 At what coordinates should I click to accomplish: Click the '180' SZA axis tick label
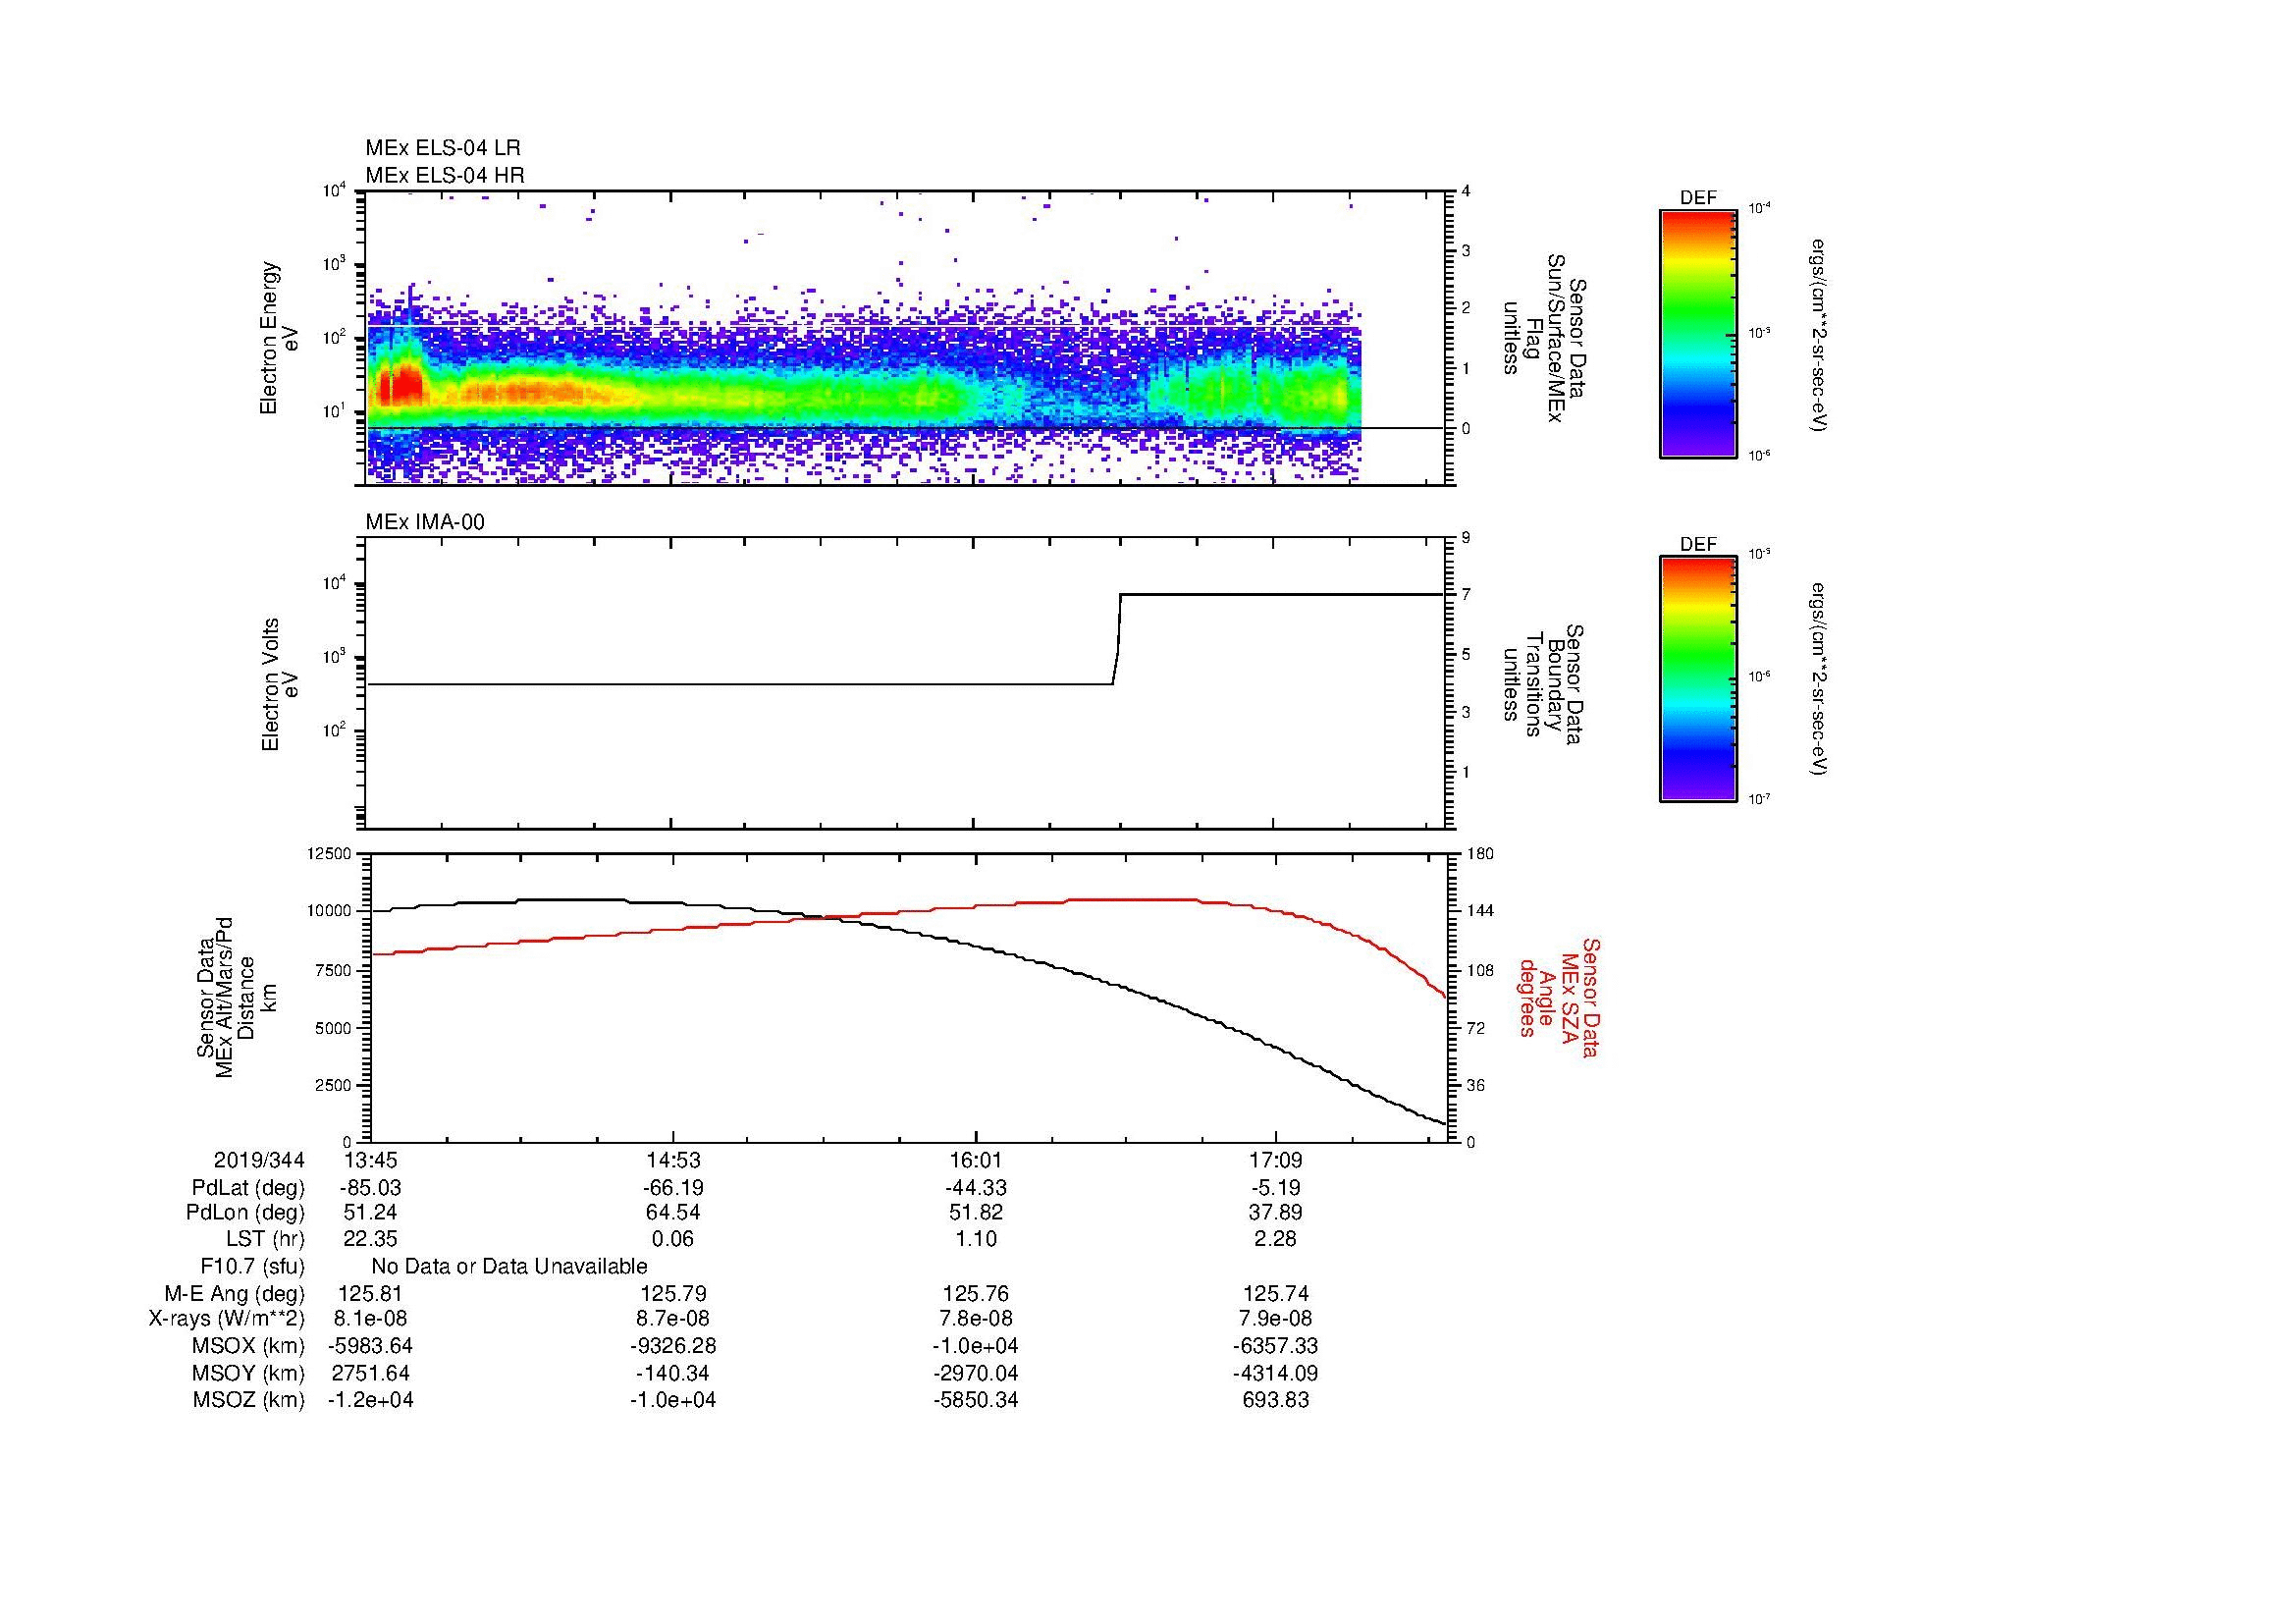tap(1479, 853)
